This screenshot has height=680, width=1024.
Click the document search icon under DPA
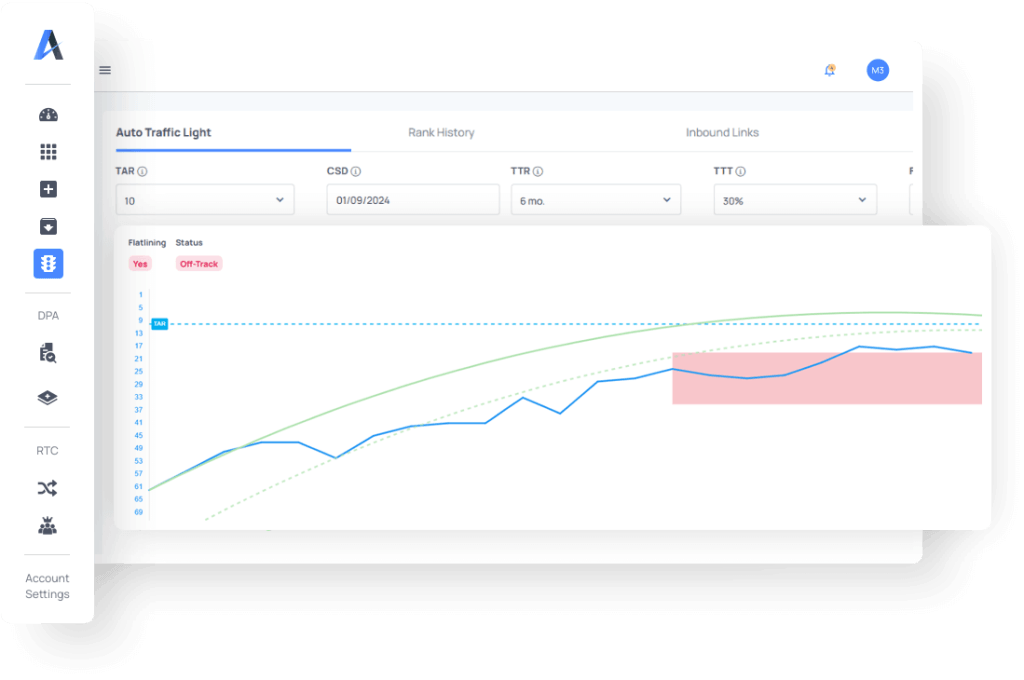(48, 353)
